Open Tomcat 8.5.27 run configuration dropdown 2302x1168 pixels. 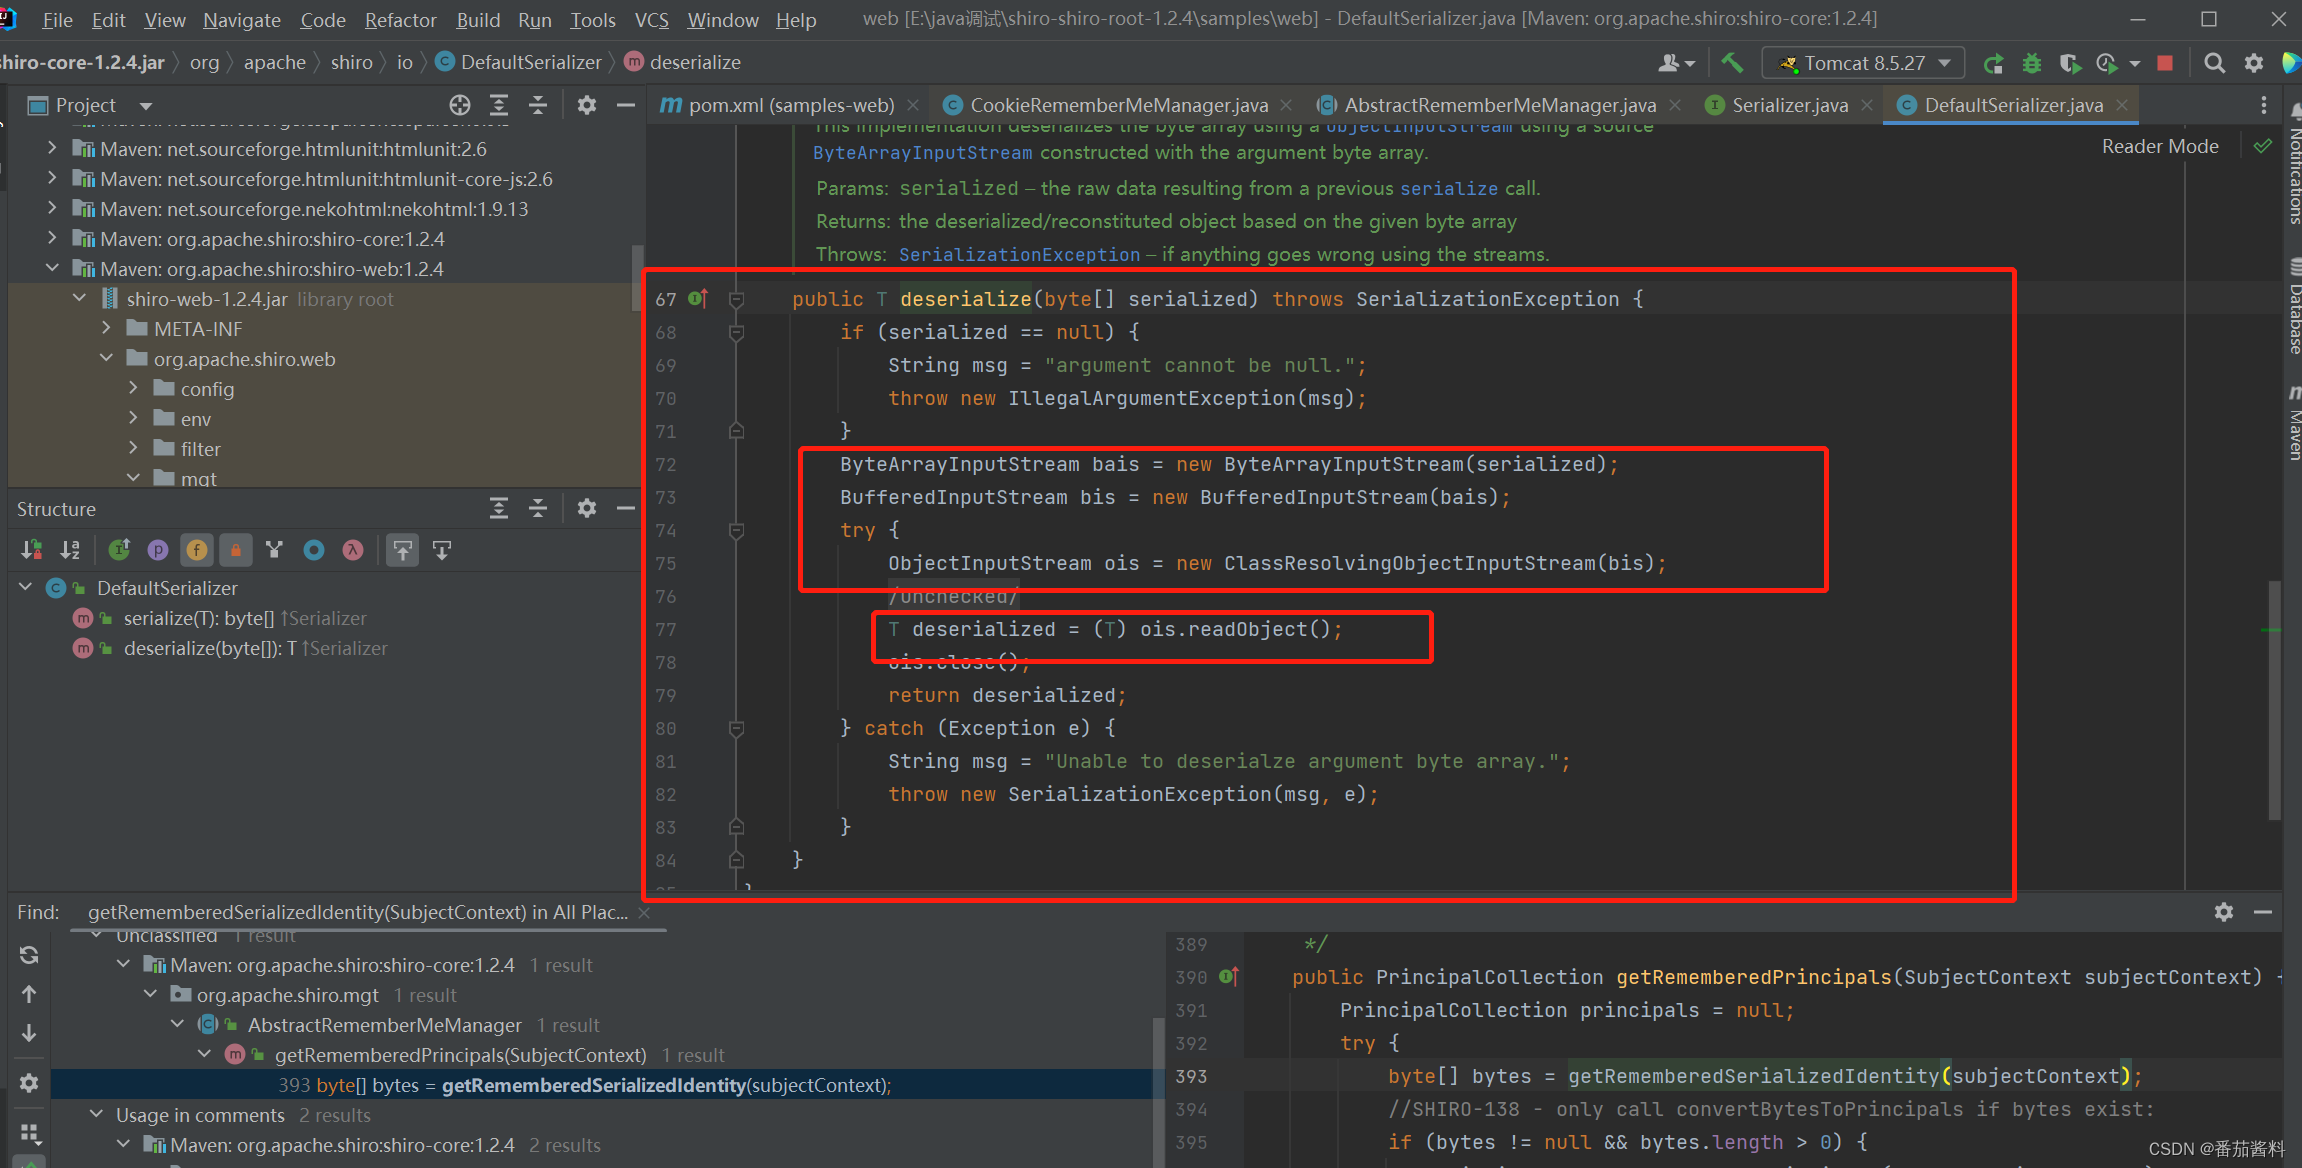[x=1863, y=63]
